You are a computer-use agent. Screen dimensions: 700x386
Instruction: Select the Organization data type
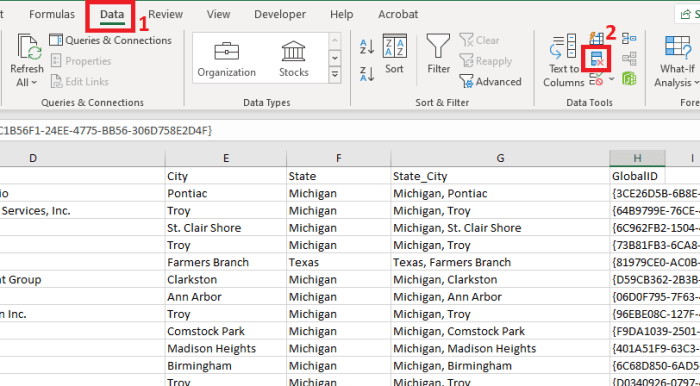pos(226,59)
